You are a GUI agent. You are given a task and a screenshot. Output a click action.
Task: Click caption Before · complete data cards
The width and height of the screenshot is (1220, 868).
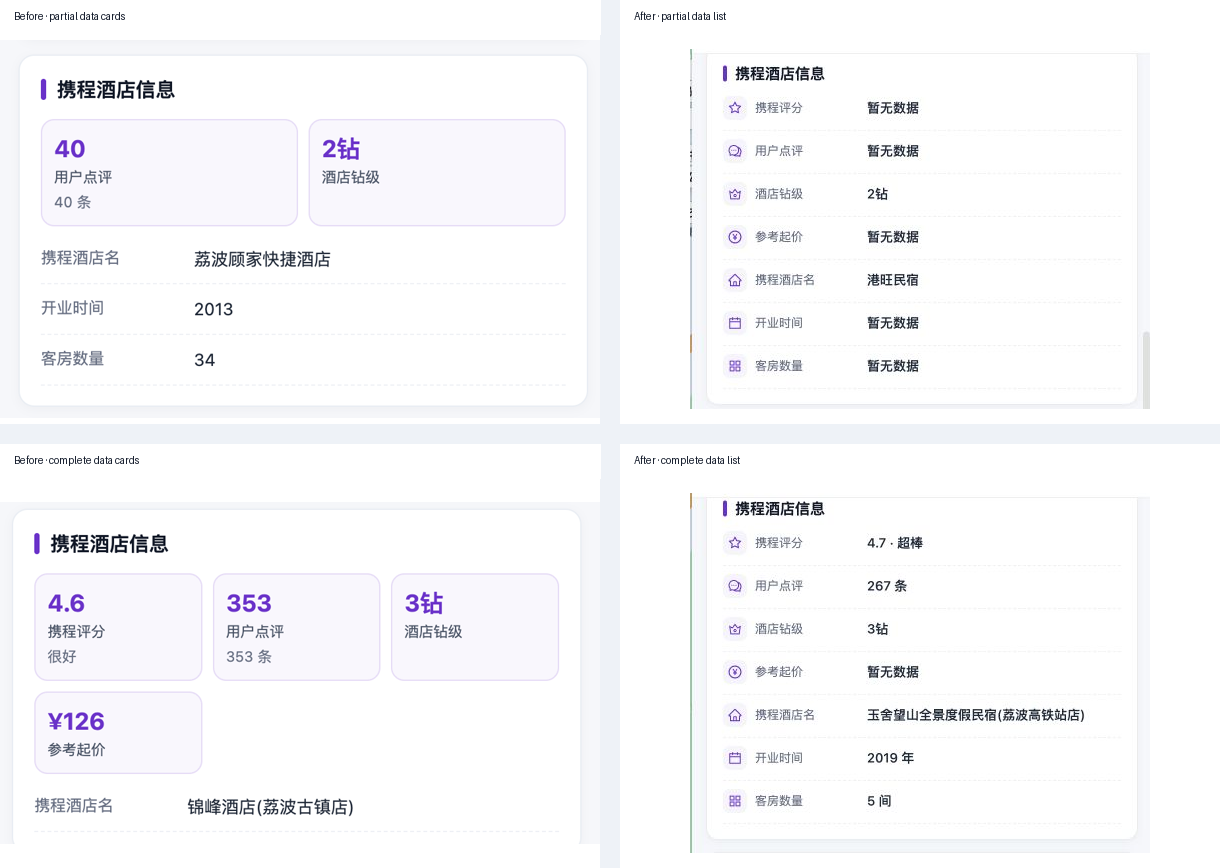77,460
